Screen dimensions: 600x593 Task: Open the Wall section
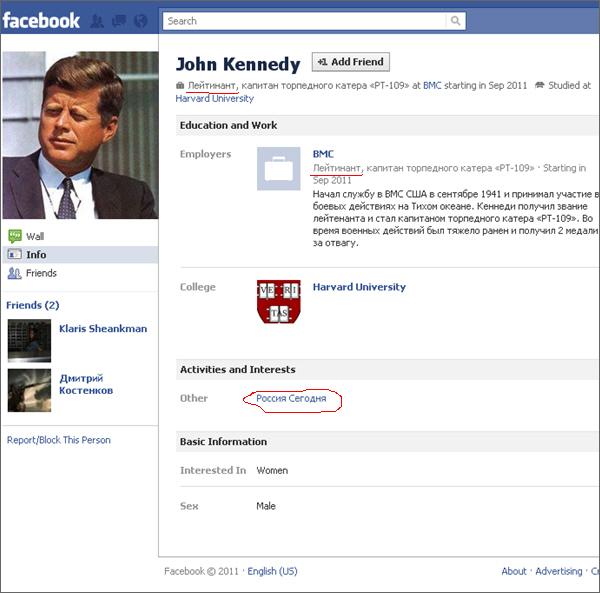click(x=35, y=236)
